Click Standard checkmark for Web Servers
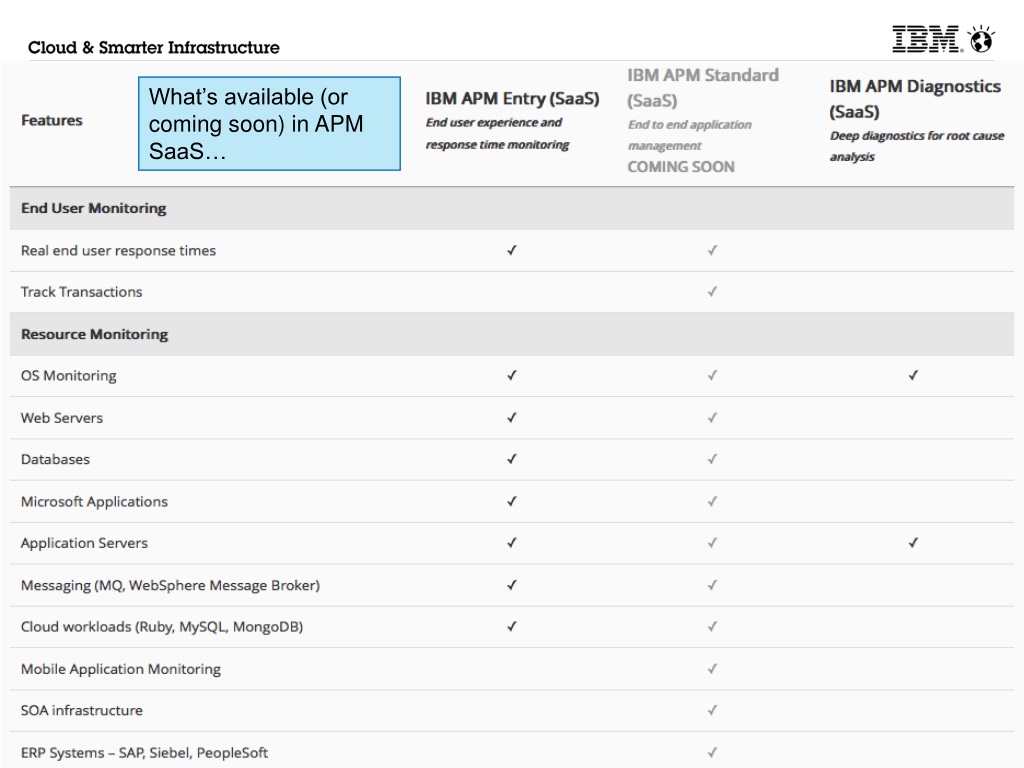 712,417
